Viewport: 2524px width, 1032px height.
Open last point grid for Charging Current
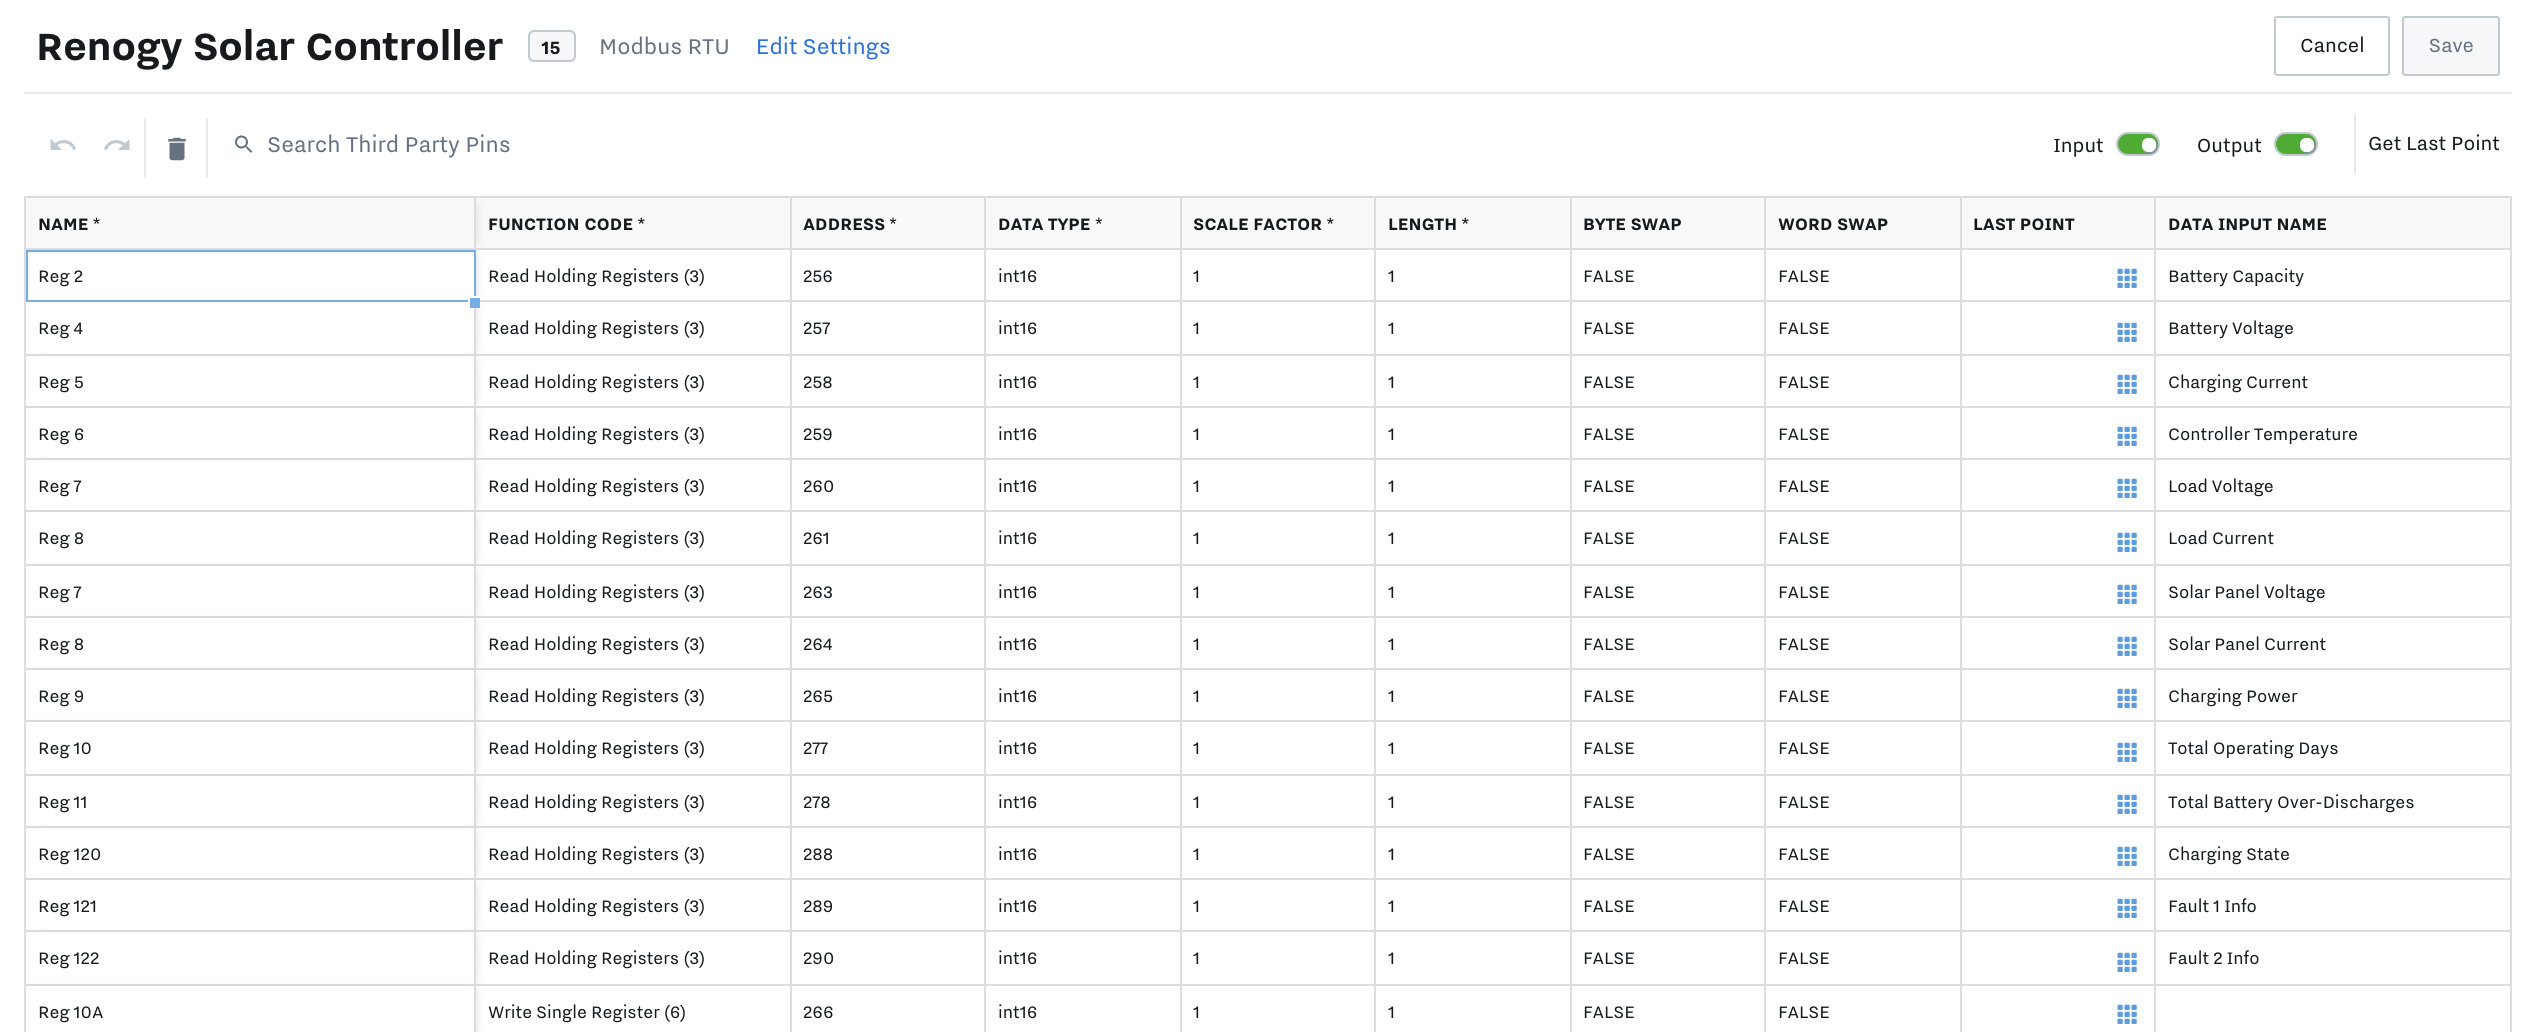(x=2126, y=384)
